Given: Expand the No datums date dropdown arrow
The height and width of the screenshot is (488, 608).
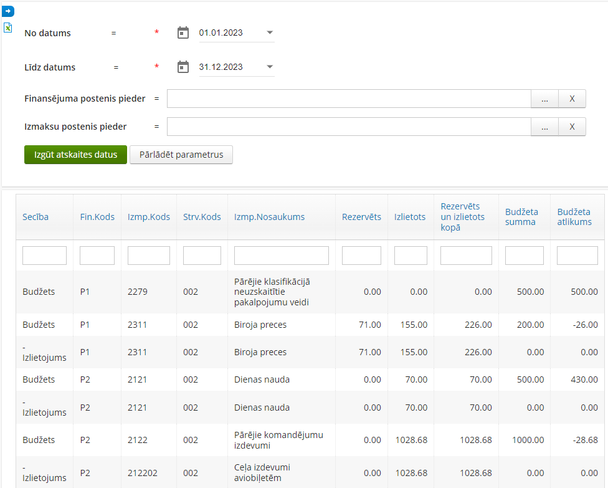Looking at the screenshot, I should [x=270, y=33].
